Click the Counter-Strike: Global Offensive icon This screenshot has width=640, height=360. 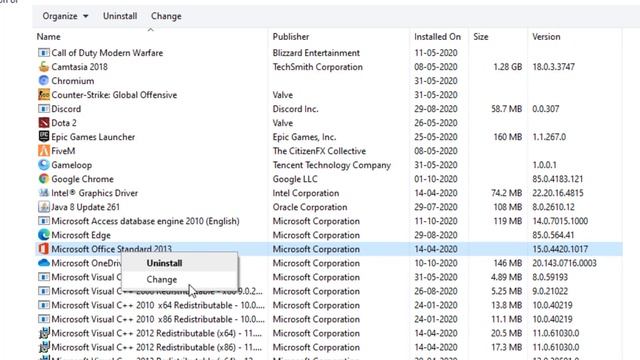click(44, 95)
